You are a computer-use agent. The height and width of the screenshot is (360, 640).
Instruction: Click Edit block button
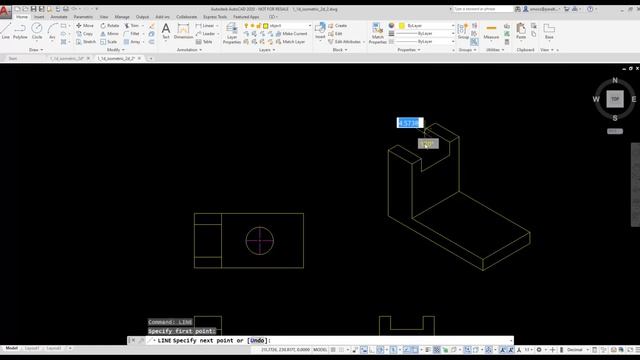(x=336, y=33)
